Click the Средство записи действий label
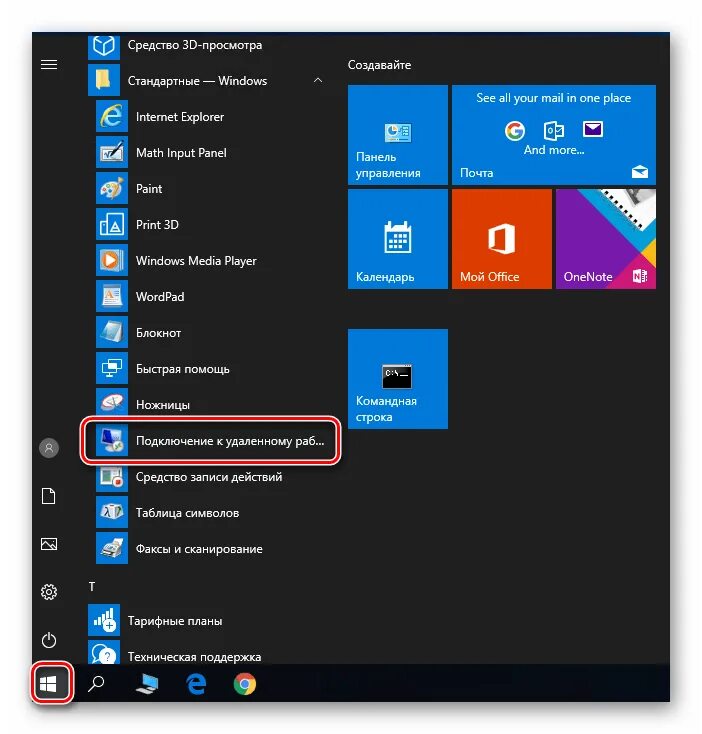Screen dimensions: 702x734 tap(209, 477)
